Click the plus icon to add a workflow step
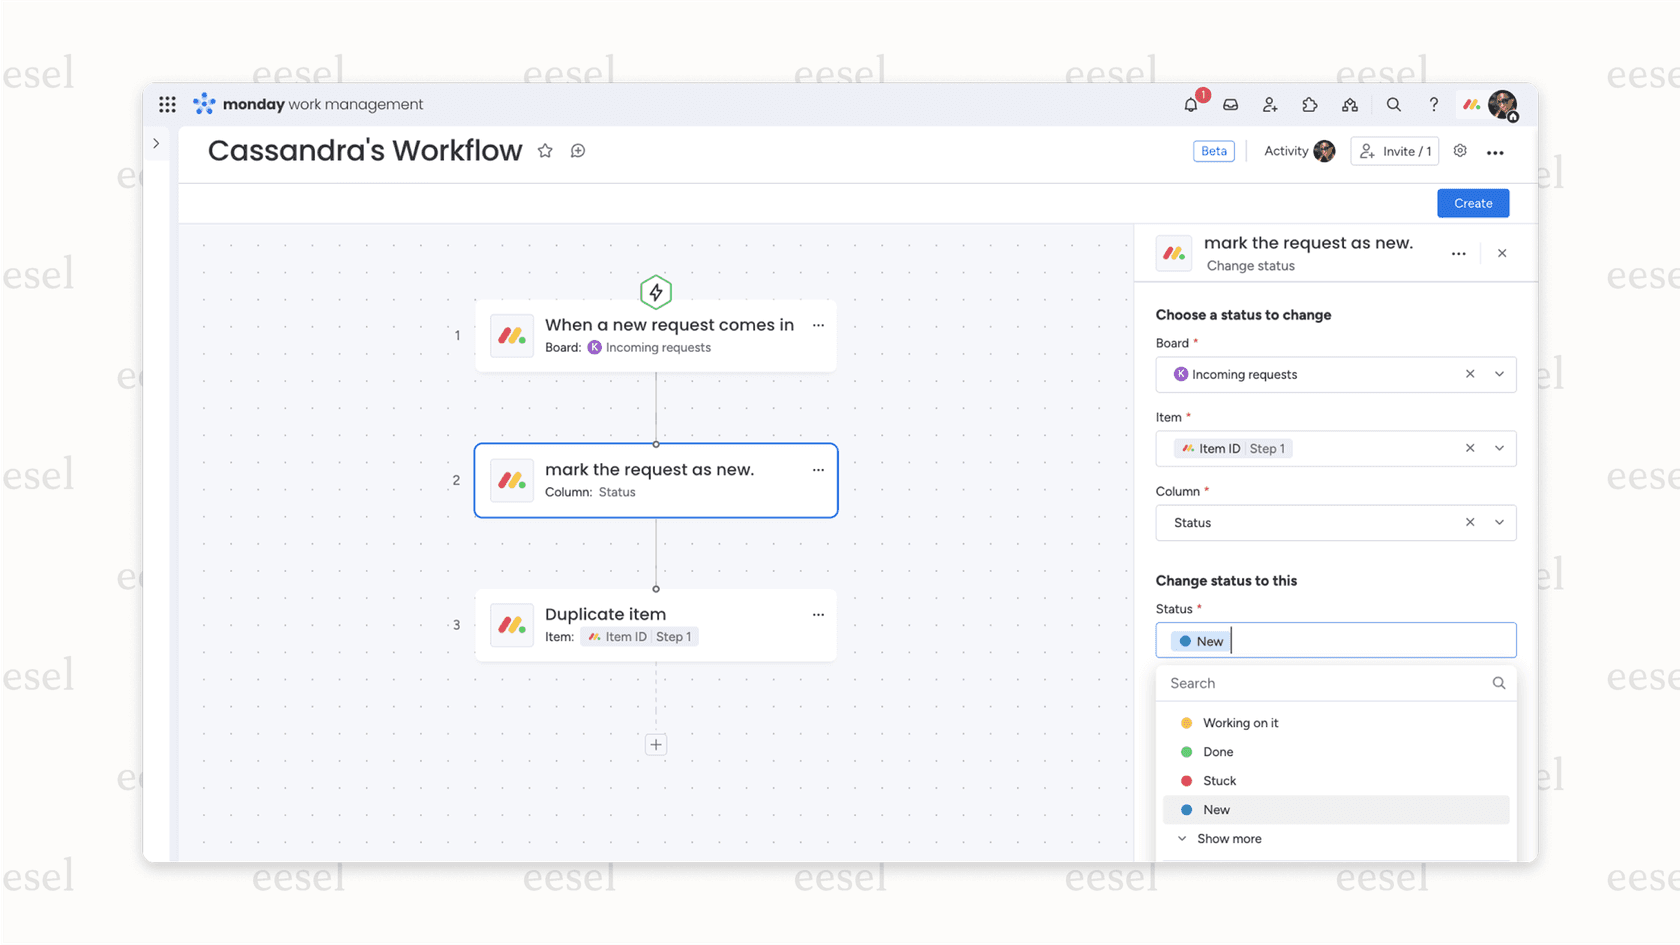The height and width of the screenshot is (945, 1680). [656, 744]
